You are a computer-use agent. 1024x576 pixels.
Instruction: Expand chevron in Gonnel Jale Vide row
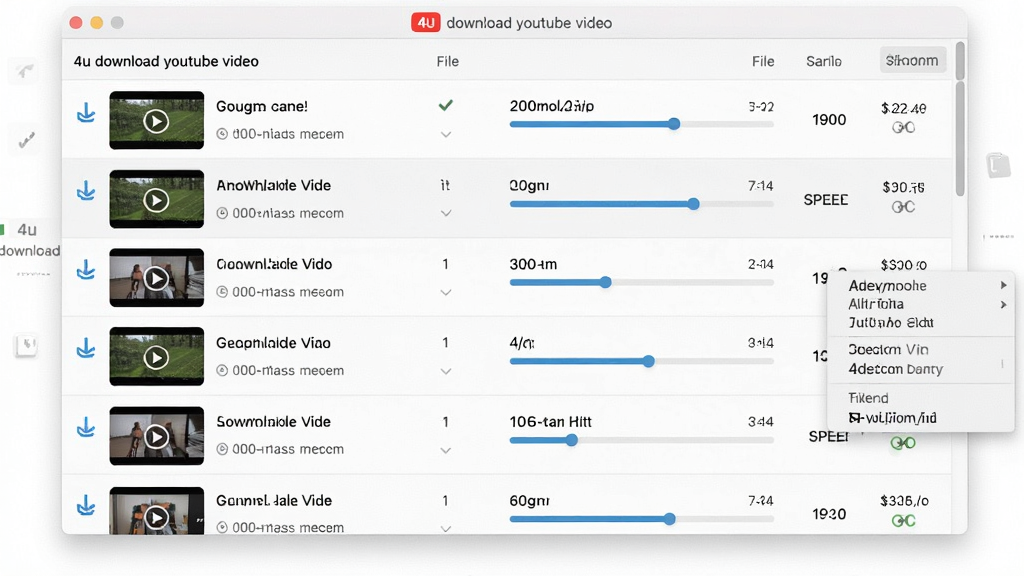pyautogui.click(x=446, y=528)
